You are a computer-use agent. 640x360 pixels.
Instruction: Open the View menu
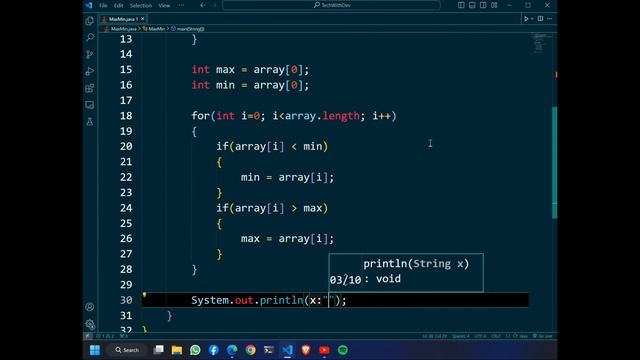coord(164,5)
